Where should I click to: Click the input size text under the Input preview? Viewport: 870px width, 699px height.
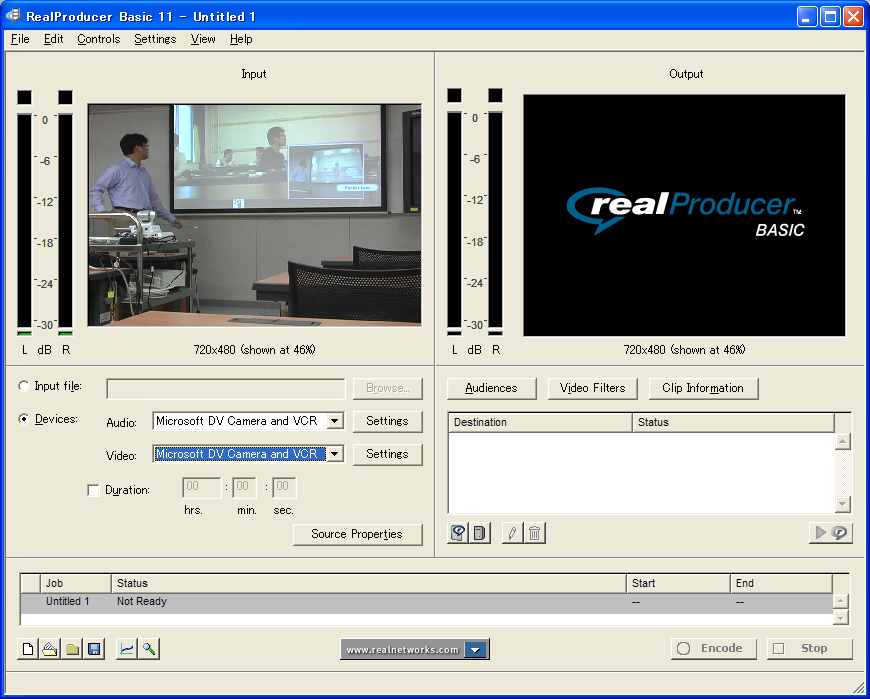[254, 350]
